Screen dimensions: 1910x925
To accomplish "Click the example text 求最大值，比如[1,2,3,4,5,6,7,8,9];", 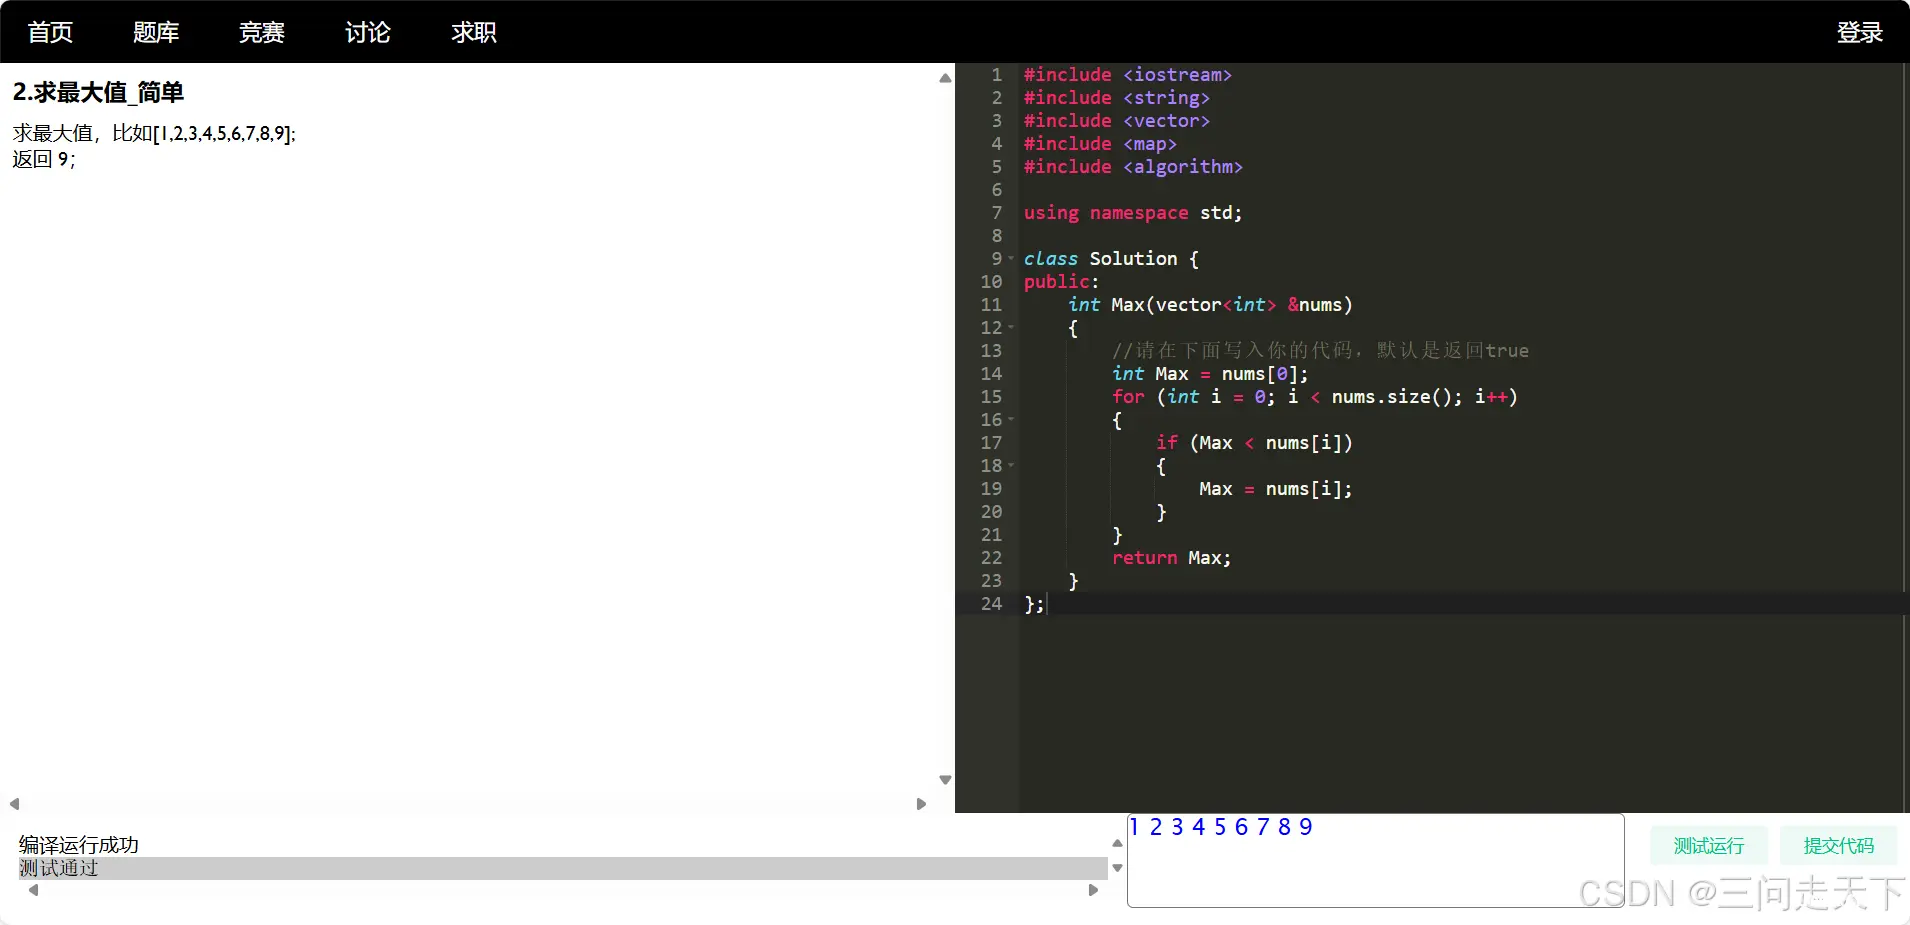I will pyautogui.click(x=154, y=133).
